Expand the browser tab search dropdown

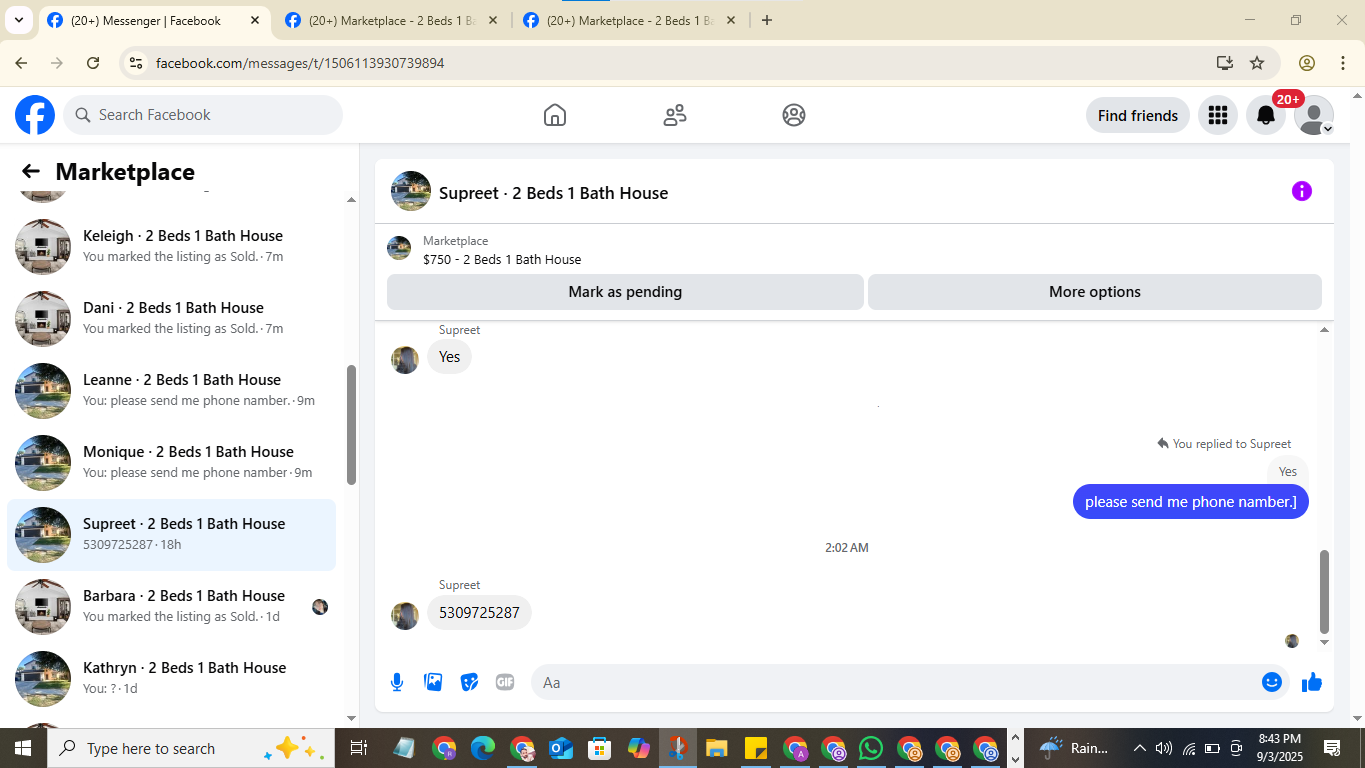[x=18, y=20]
